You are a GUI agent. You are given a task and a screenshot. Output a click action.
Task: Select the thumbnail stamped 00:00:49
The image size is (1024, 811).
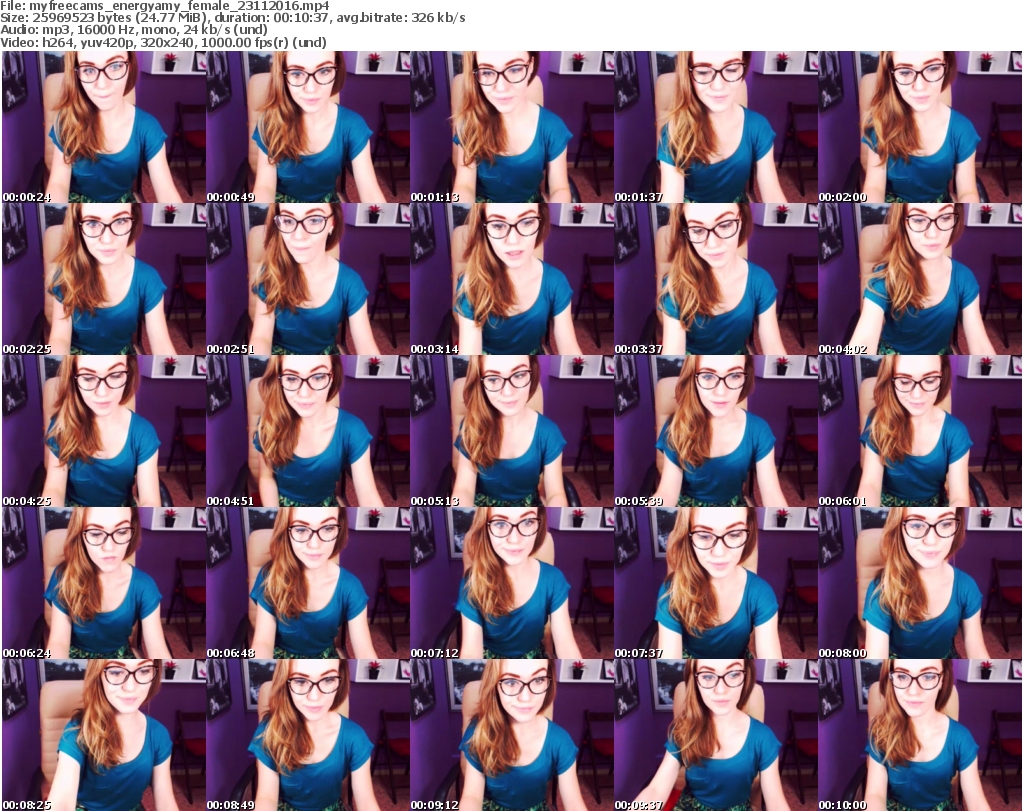click(x=308, y=127)
